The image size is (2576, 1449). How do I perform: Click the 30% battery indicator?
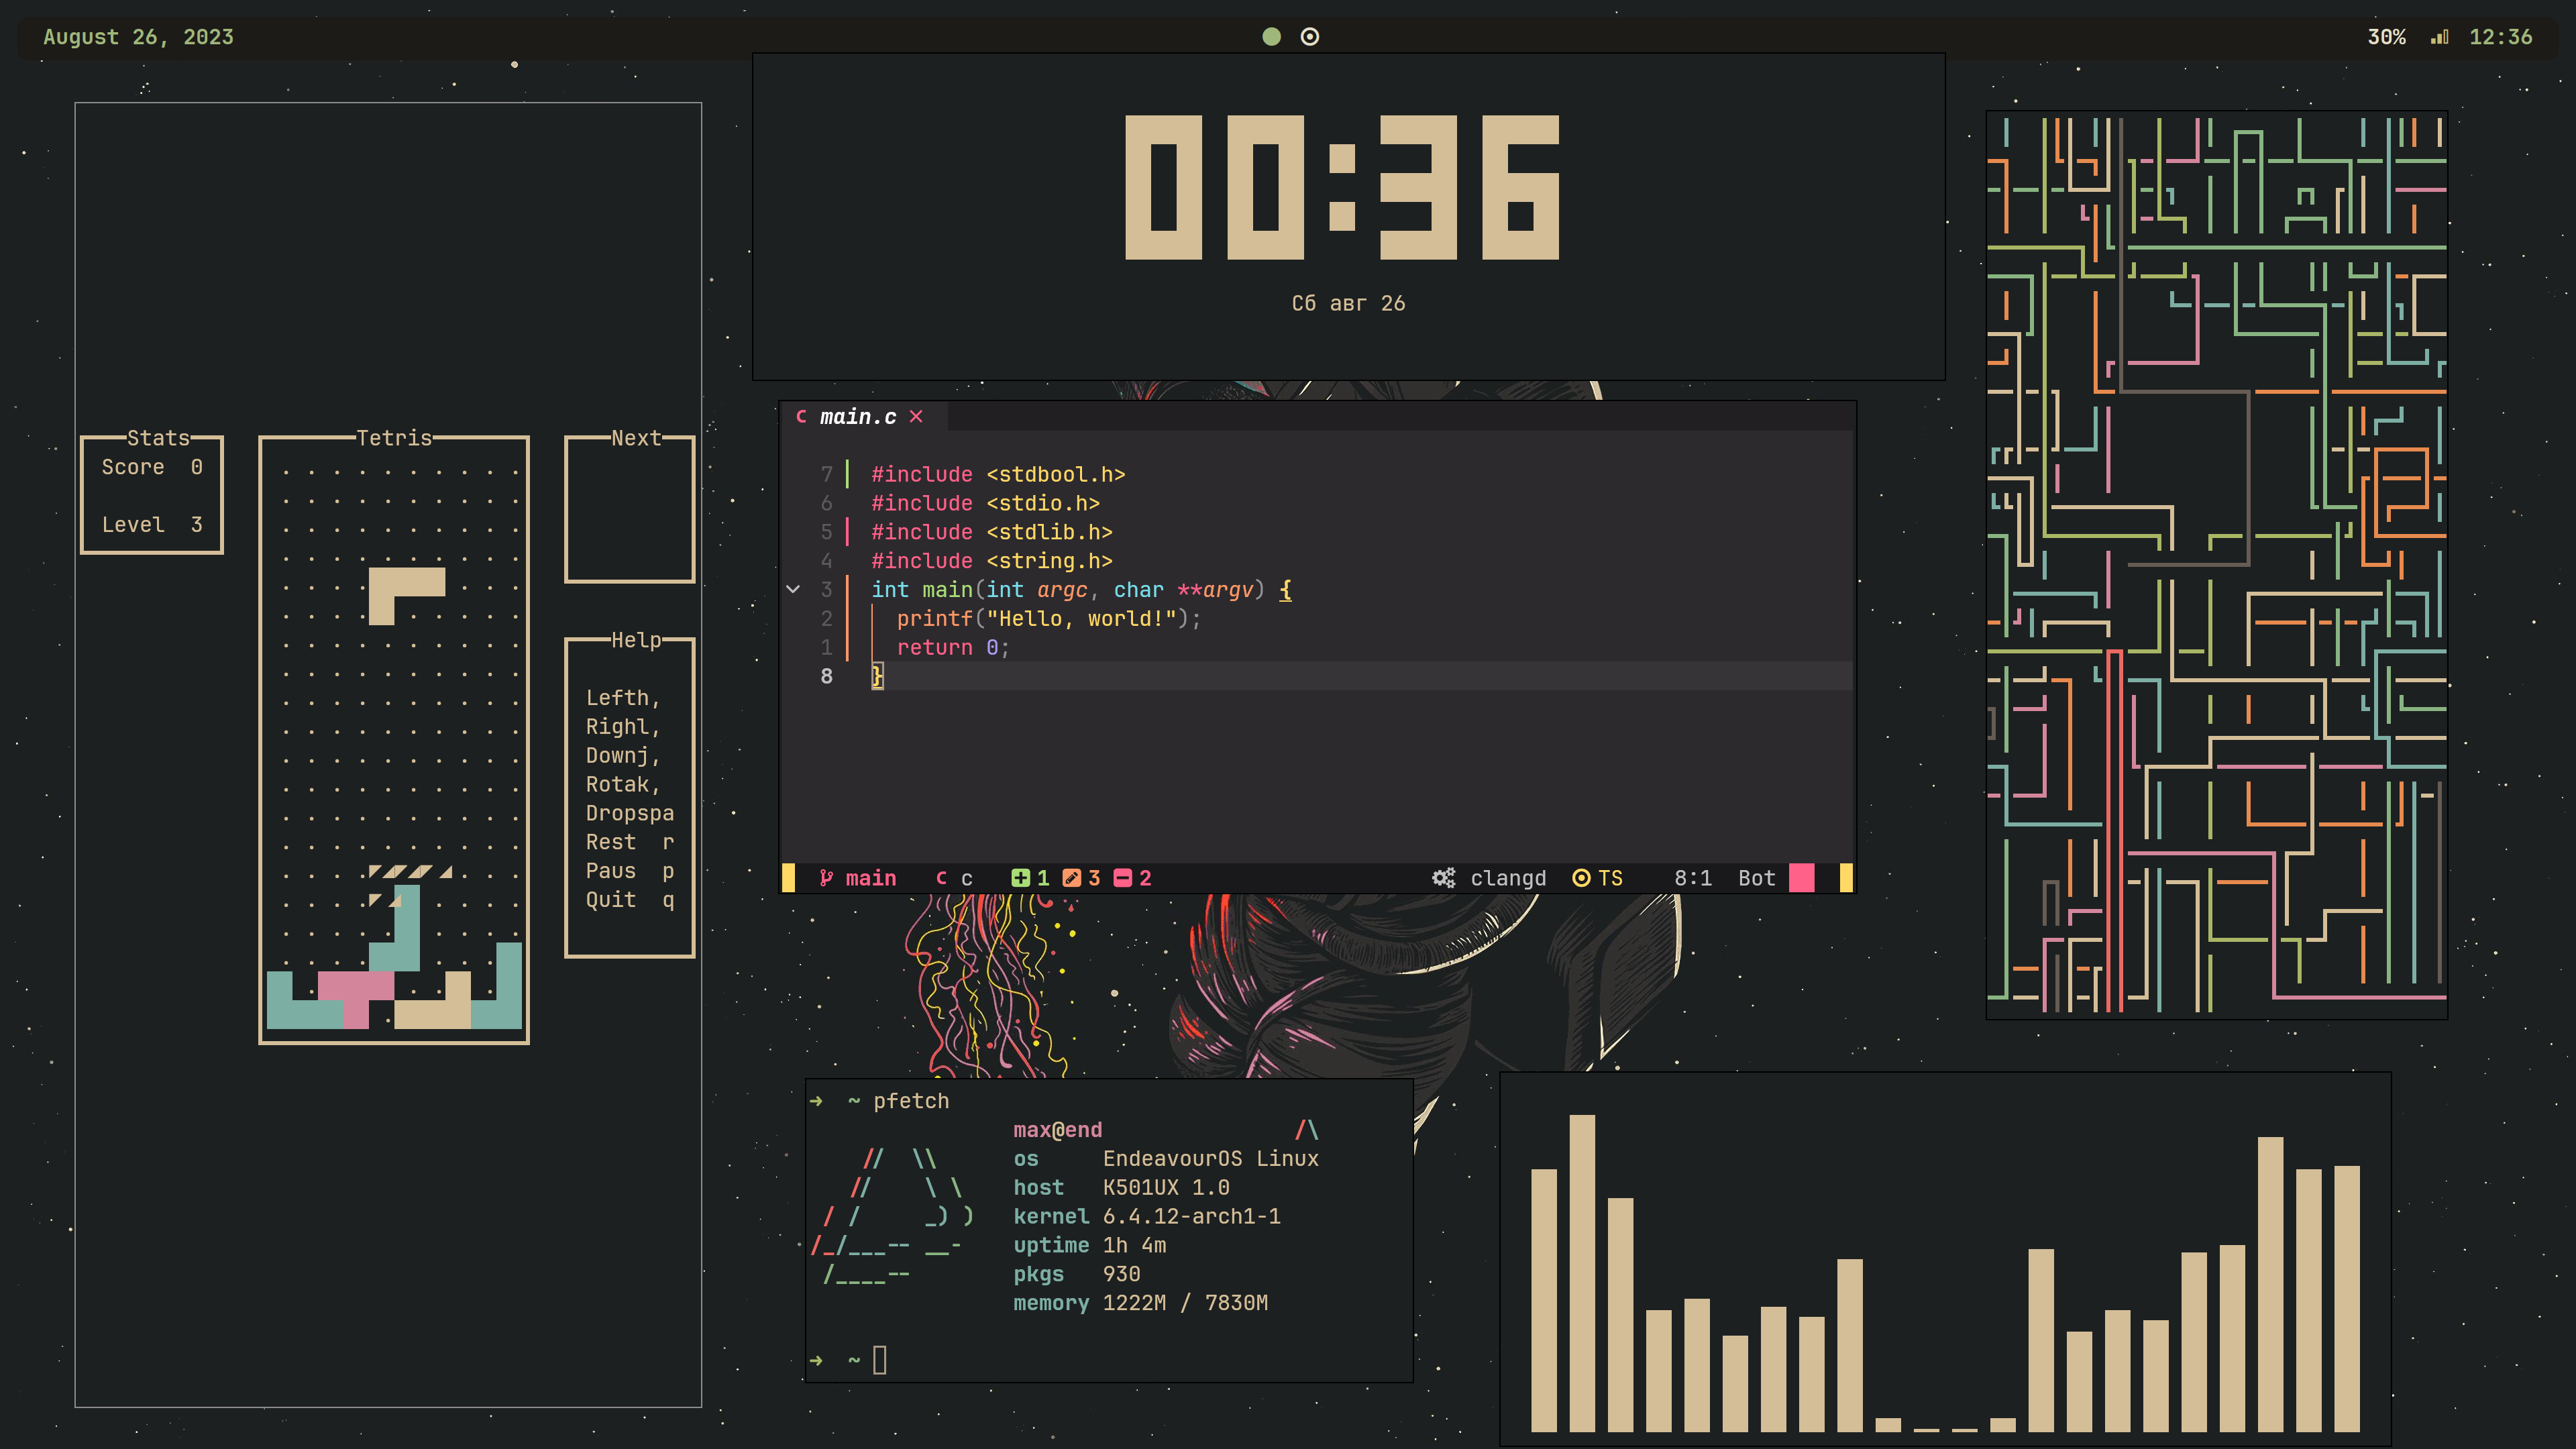2386,37
